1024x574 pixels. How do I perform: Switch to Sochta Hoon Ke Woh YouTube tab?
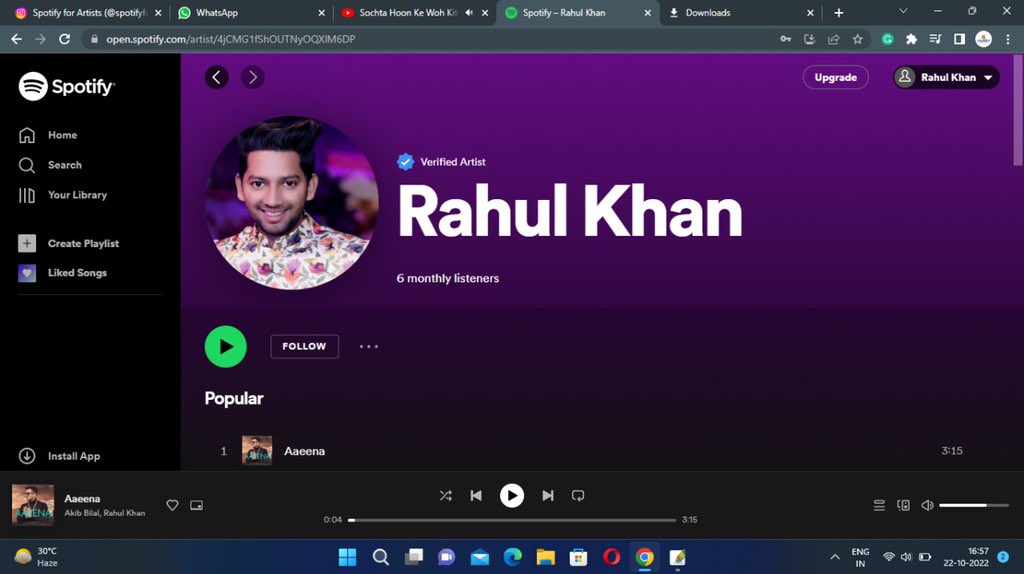point(408,12)
